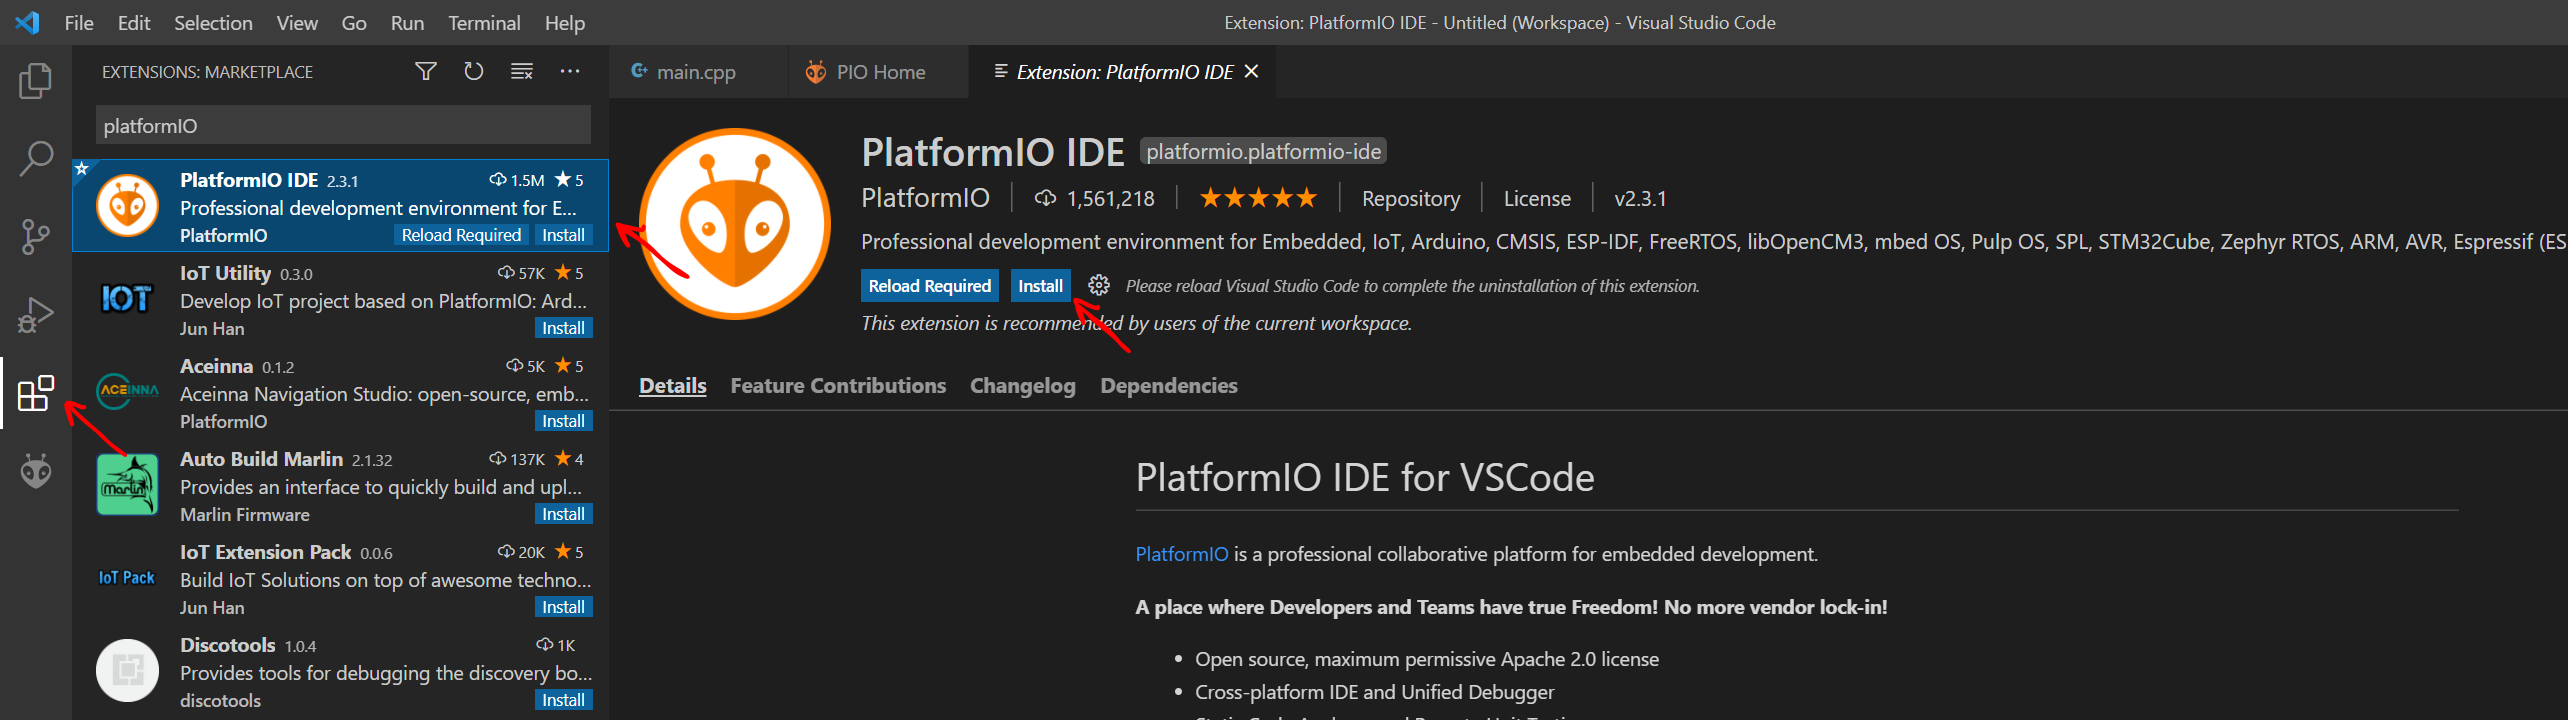
Task: Open Run and Debug view
Action: point(36,315)
